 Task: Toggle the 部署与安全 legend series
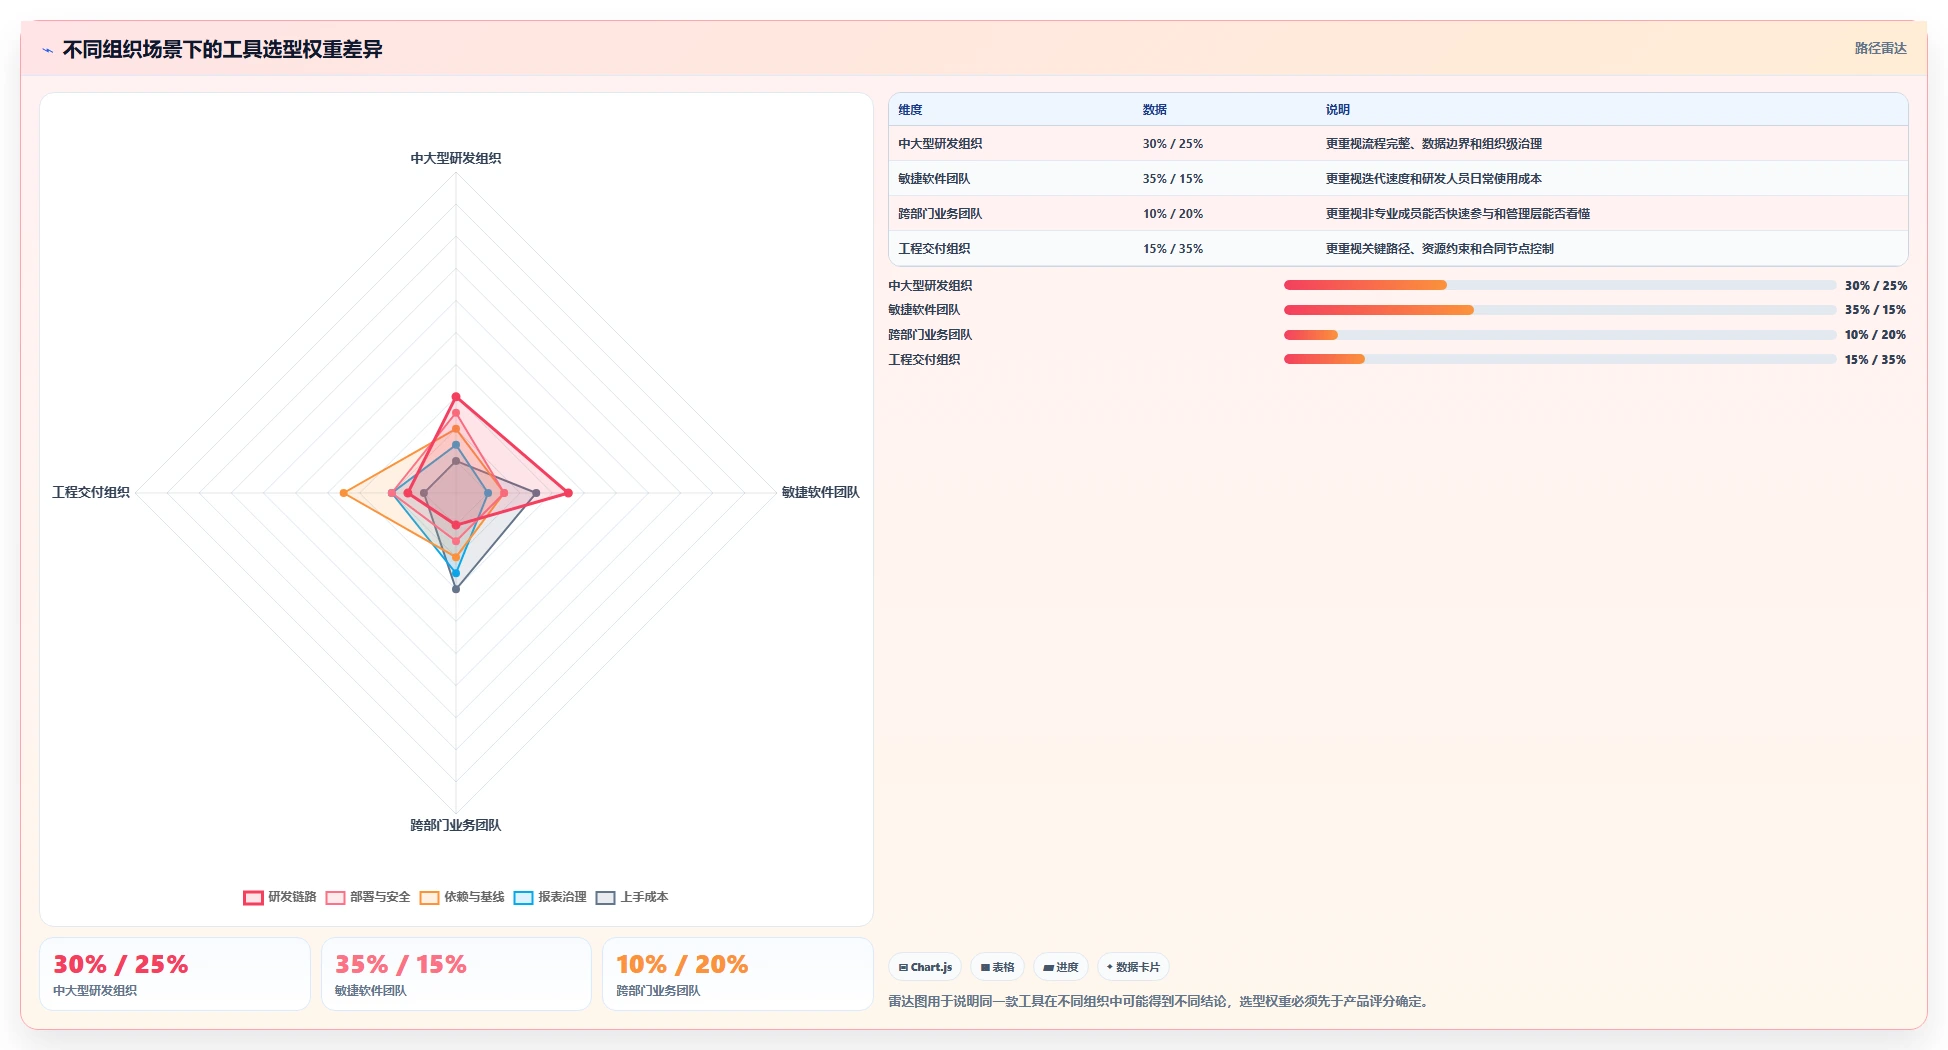tap(368, 897)
